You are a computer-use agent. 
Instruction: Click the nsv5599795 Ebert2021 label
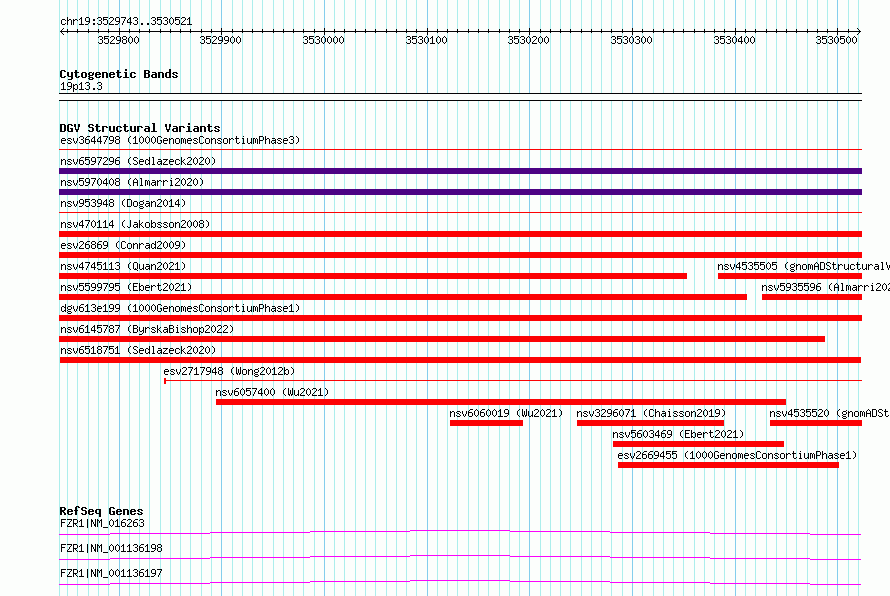[x=126, y=287]
